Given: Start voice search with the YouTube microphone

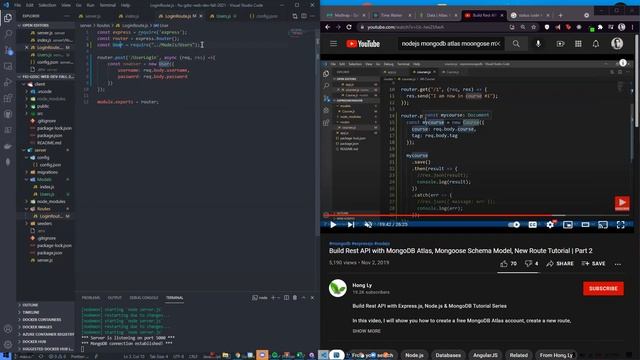Looking at the screenshot, I should (x=538, y=44).
